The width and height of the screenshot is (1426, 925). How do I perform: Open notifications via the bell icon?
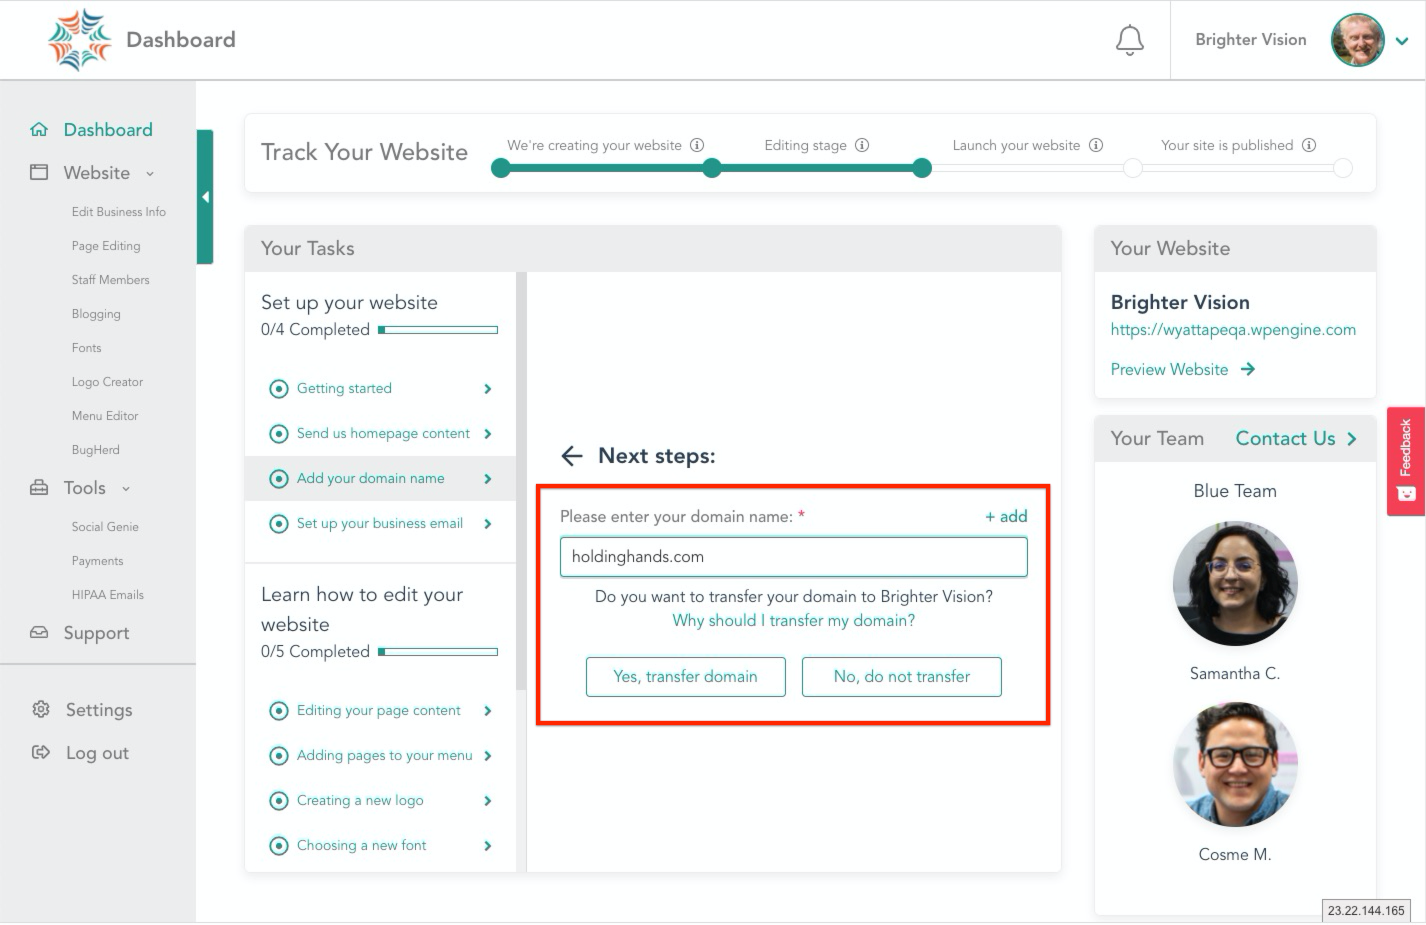[x=1129, y=40]
